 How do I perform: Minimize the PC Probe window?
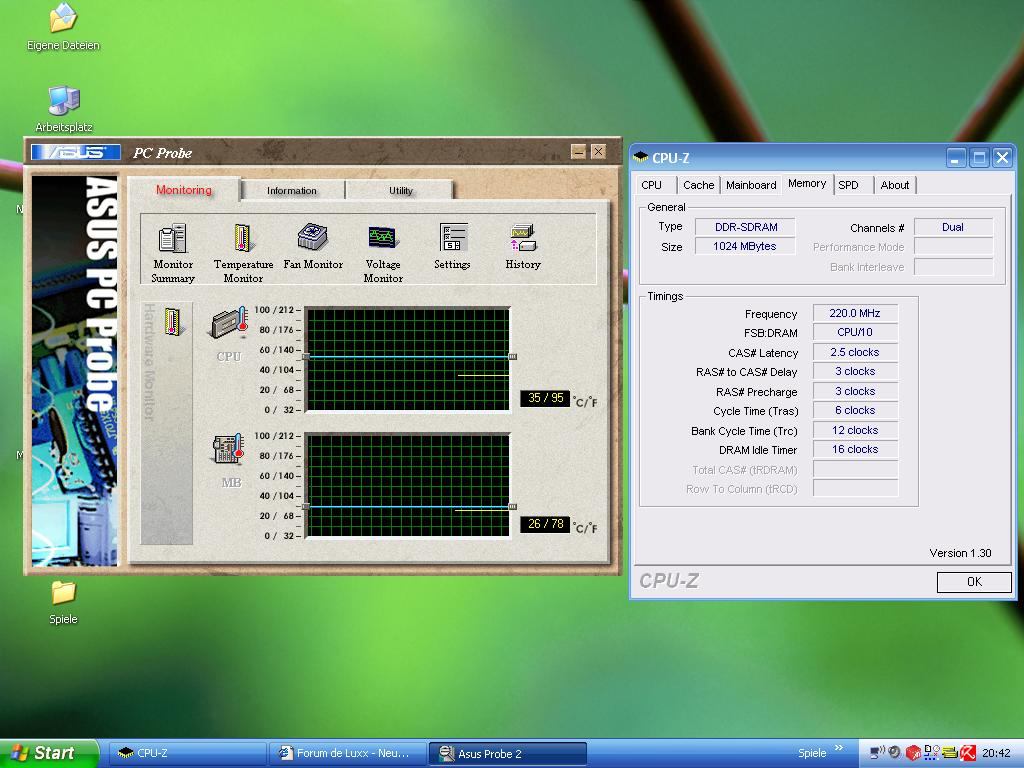click(x=578, y=152)
